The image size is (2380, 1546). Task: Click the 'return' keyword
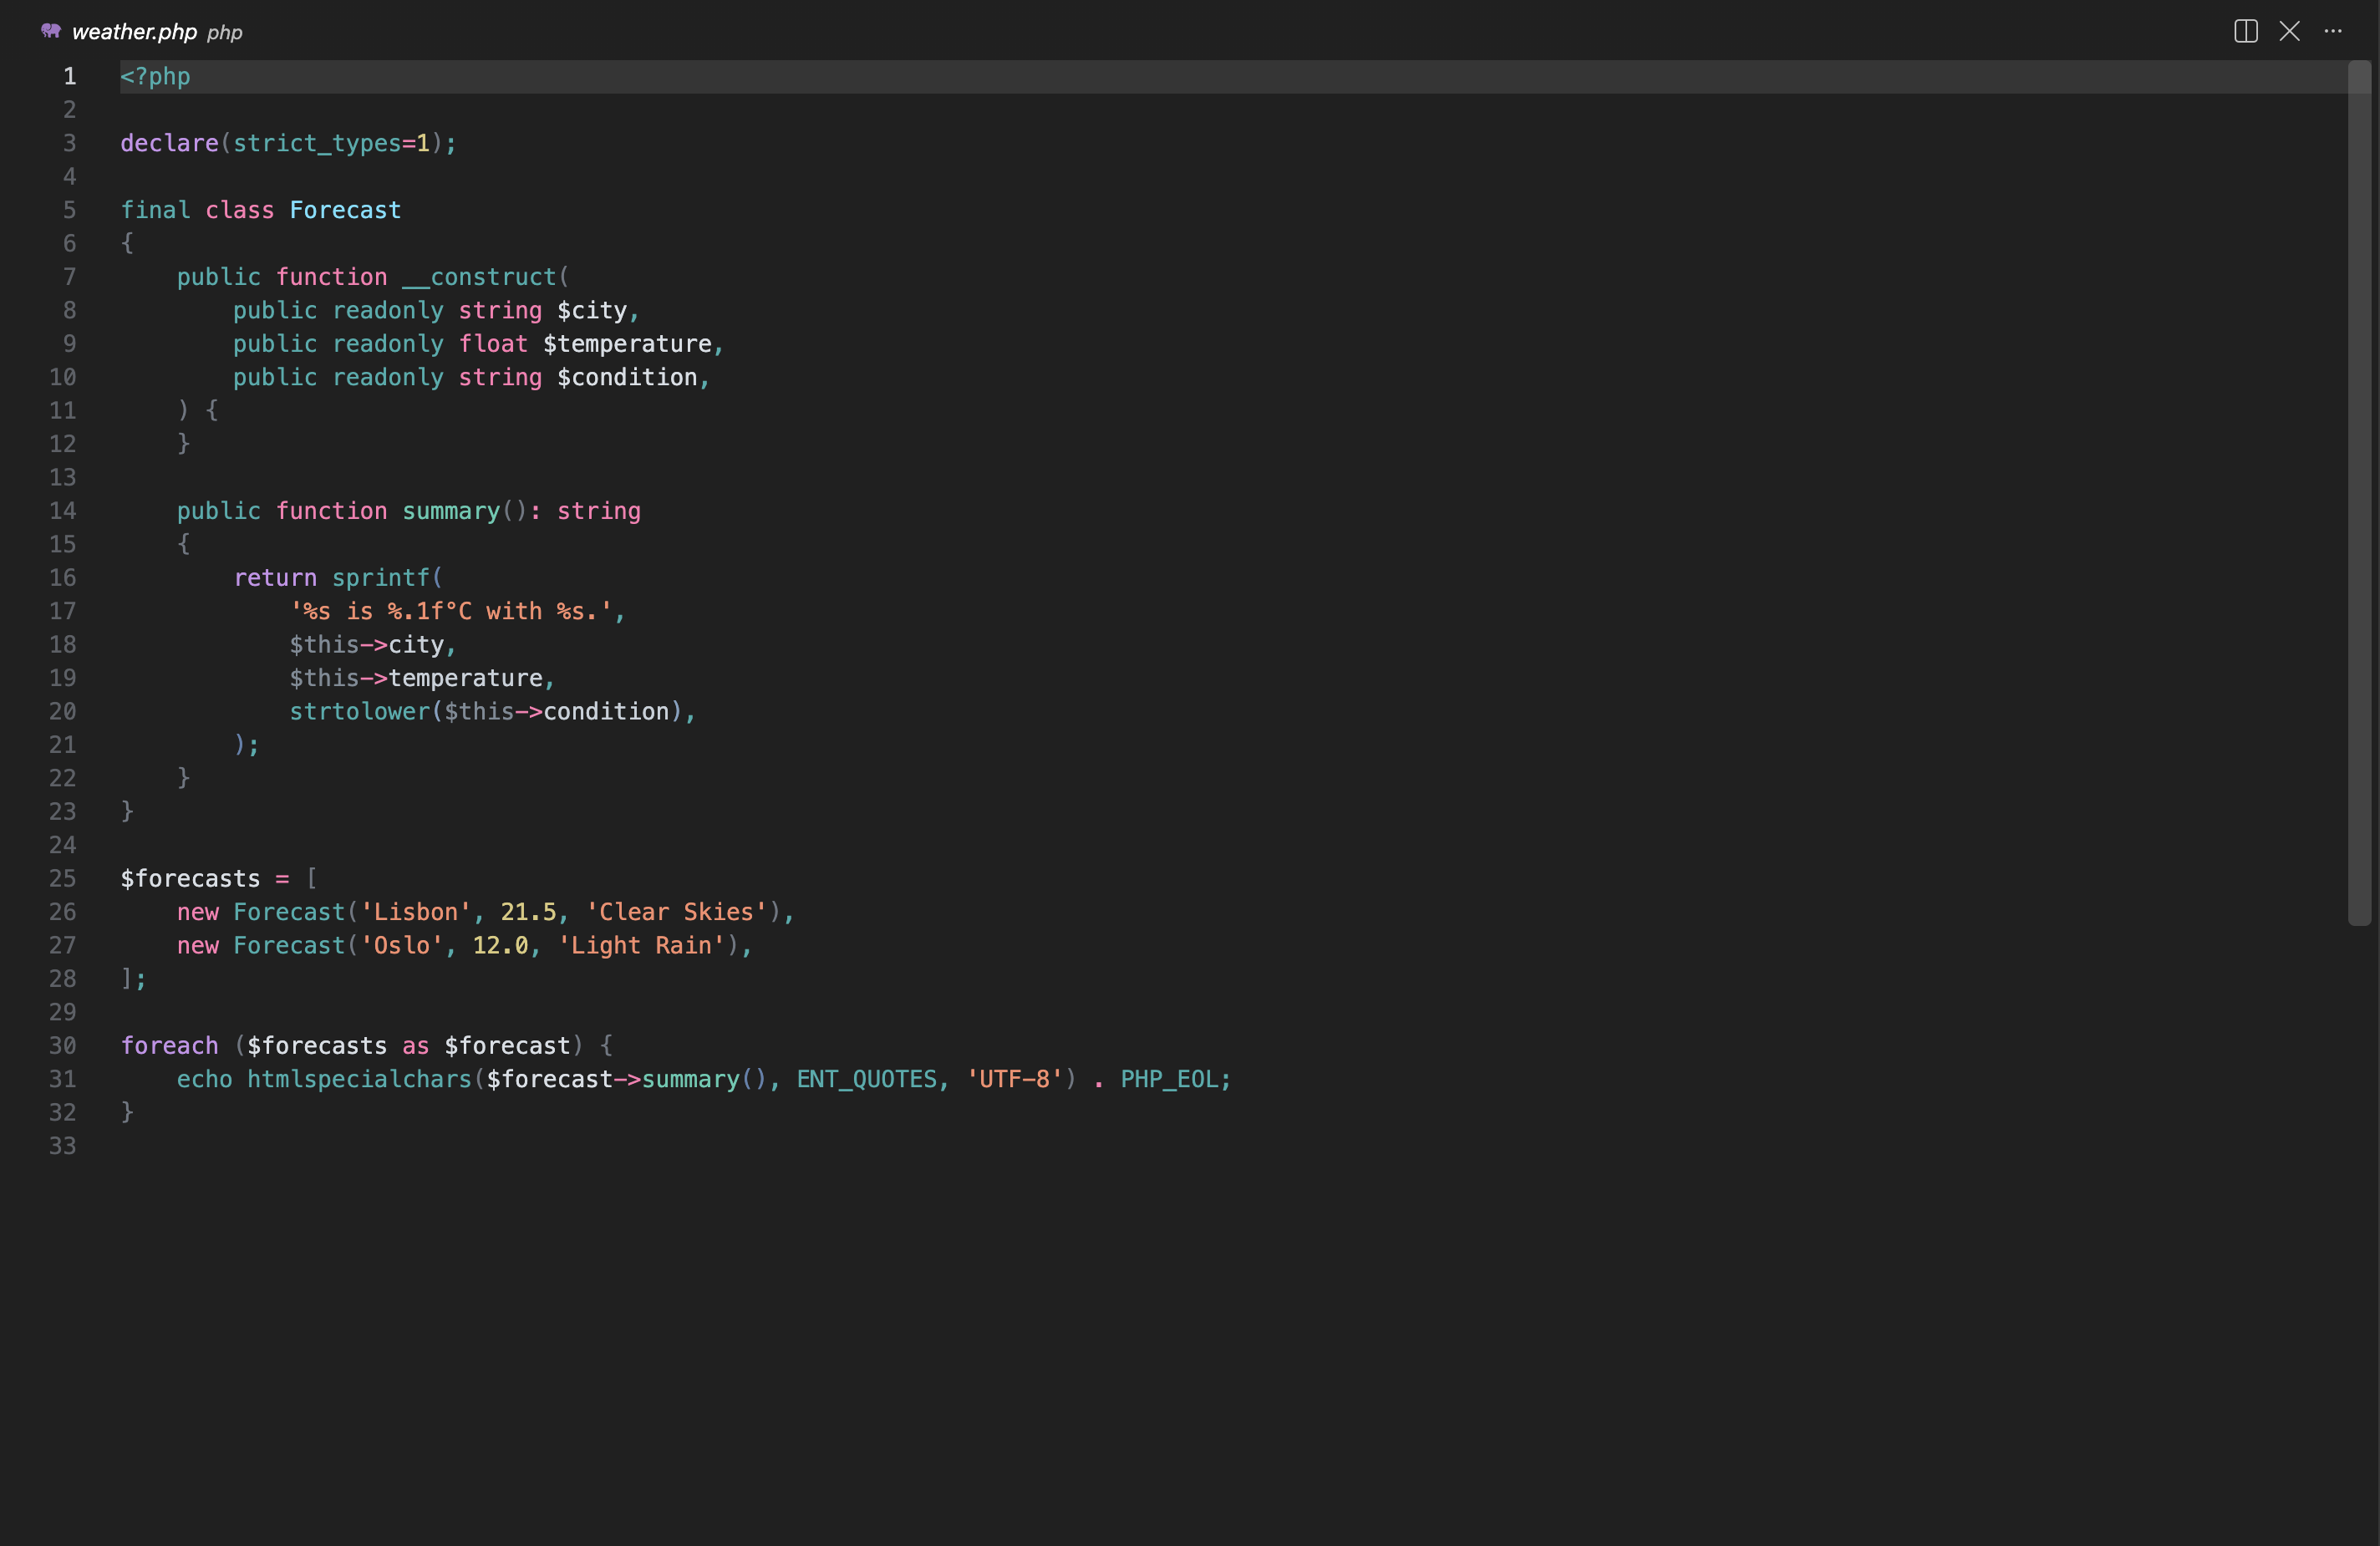(x=275, y=578)
